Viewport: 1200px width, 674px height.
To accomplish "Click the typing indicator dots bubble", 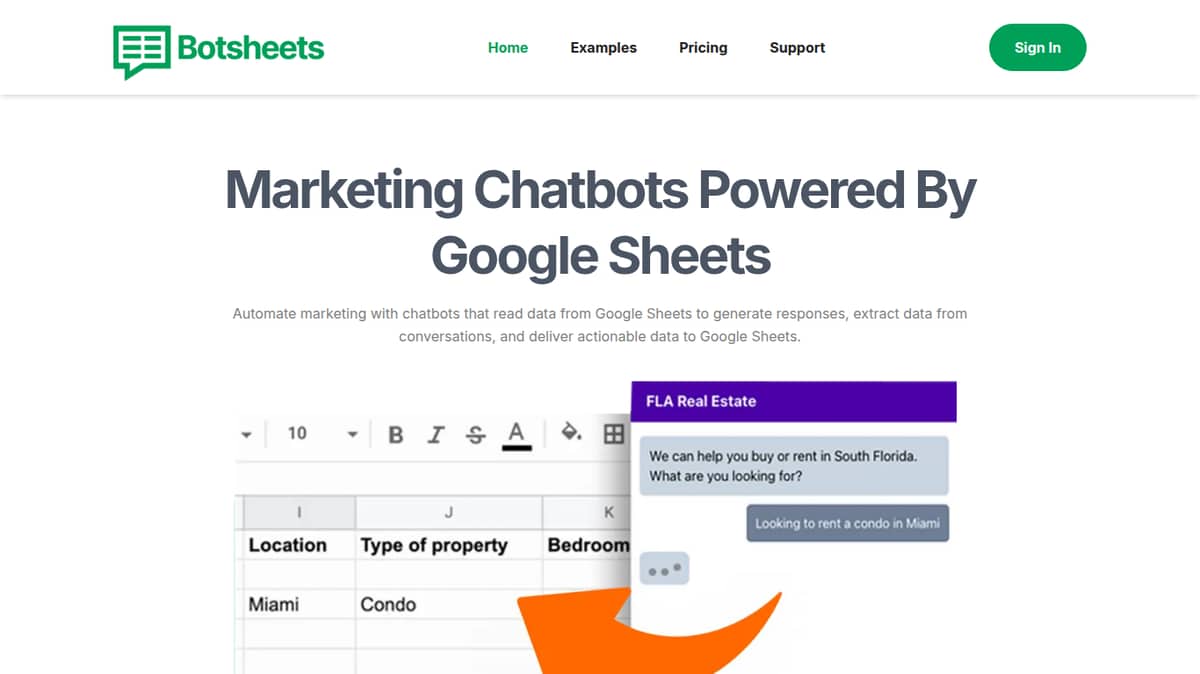I will (x=664, y=570).
